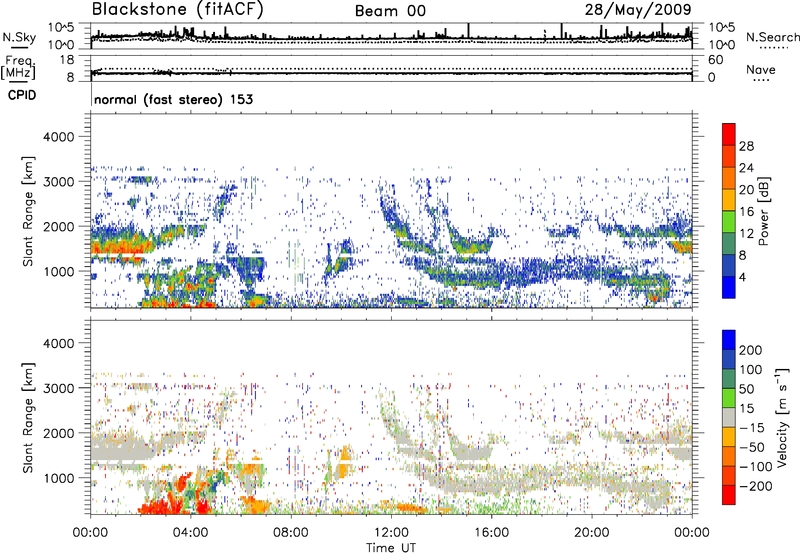This screenshot has height=554, width=800.
Task: Click the "4000" tick on power panel axis
Action: click(x=58, y=137)
